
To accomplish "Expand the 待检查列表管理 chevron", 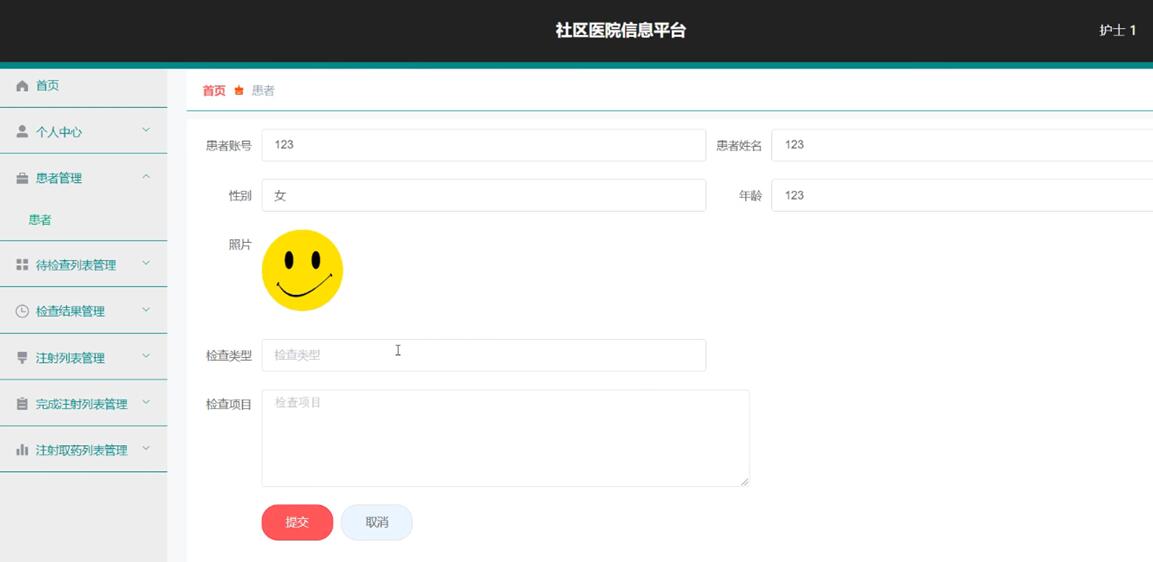I will [146, 263].
